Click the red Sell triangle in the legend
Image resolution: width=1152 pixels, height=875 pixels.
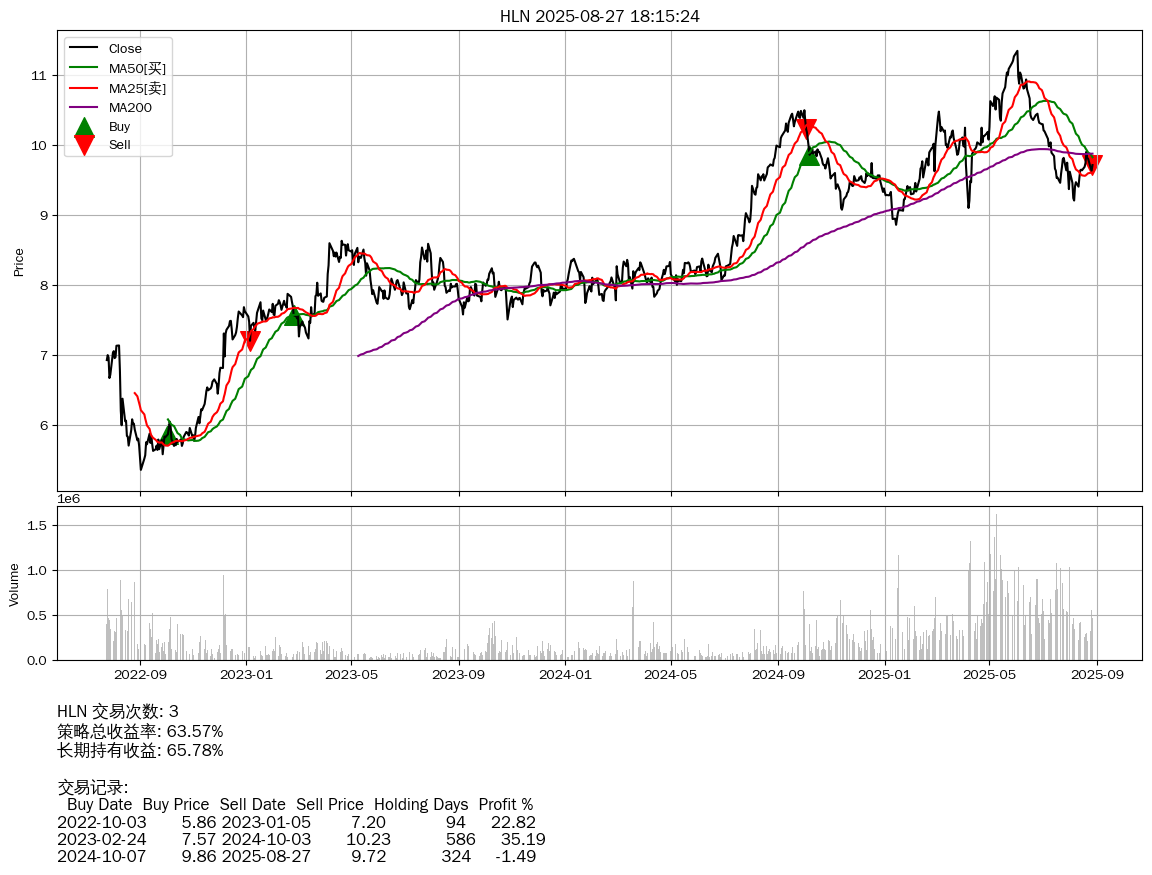84,145
